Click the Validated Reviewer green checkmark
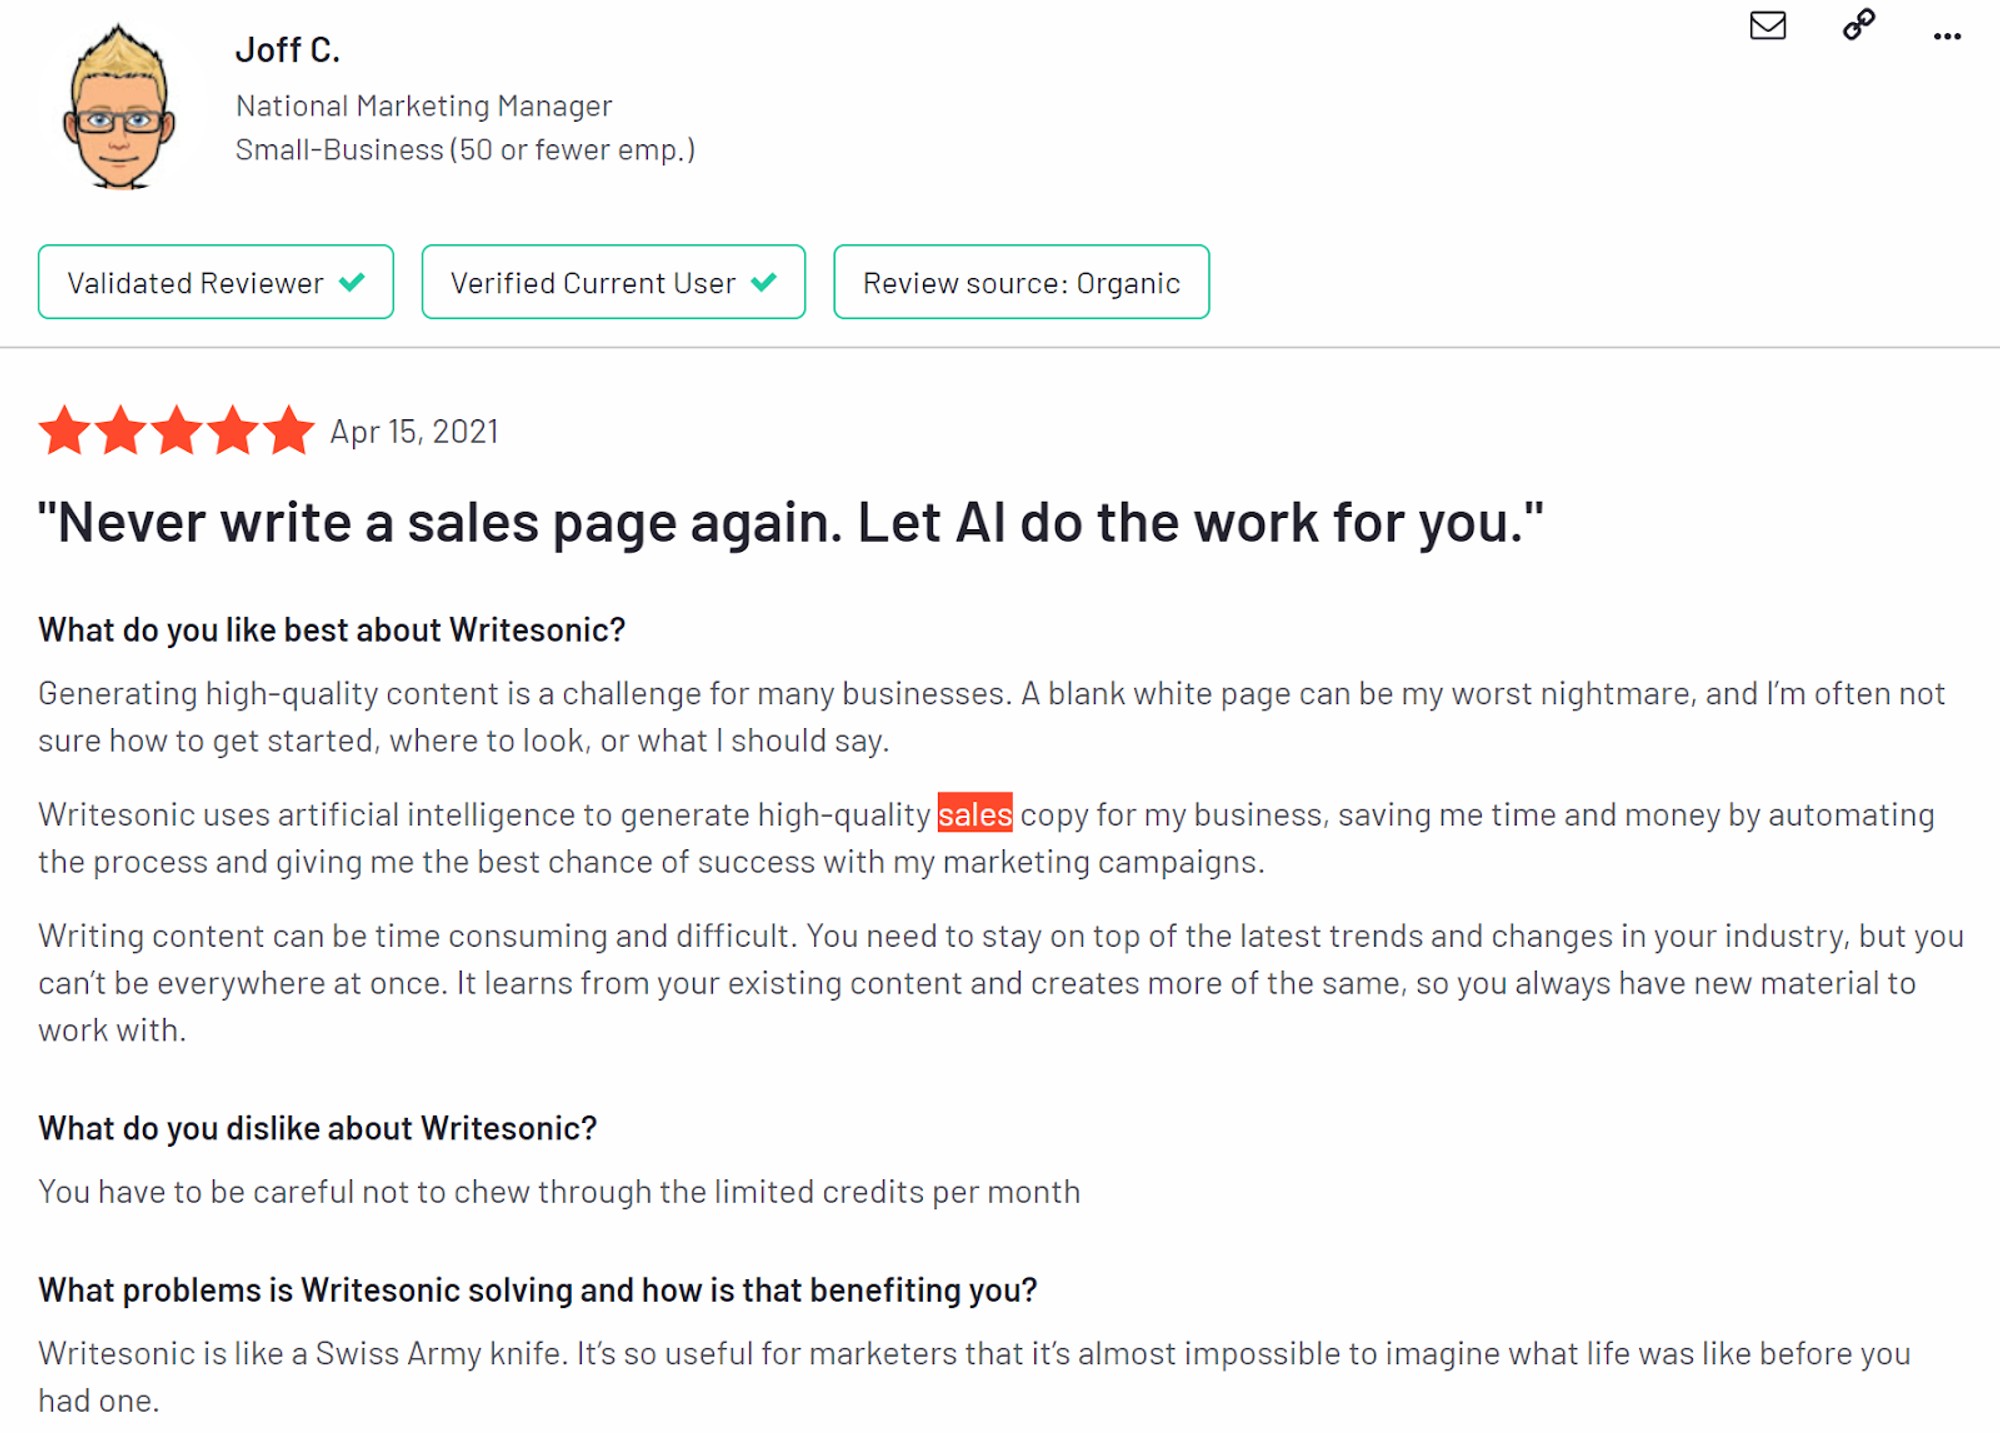This screenshot has height=1433, width=2000. (352, 282)
